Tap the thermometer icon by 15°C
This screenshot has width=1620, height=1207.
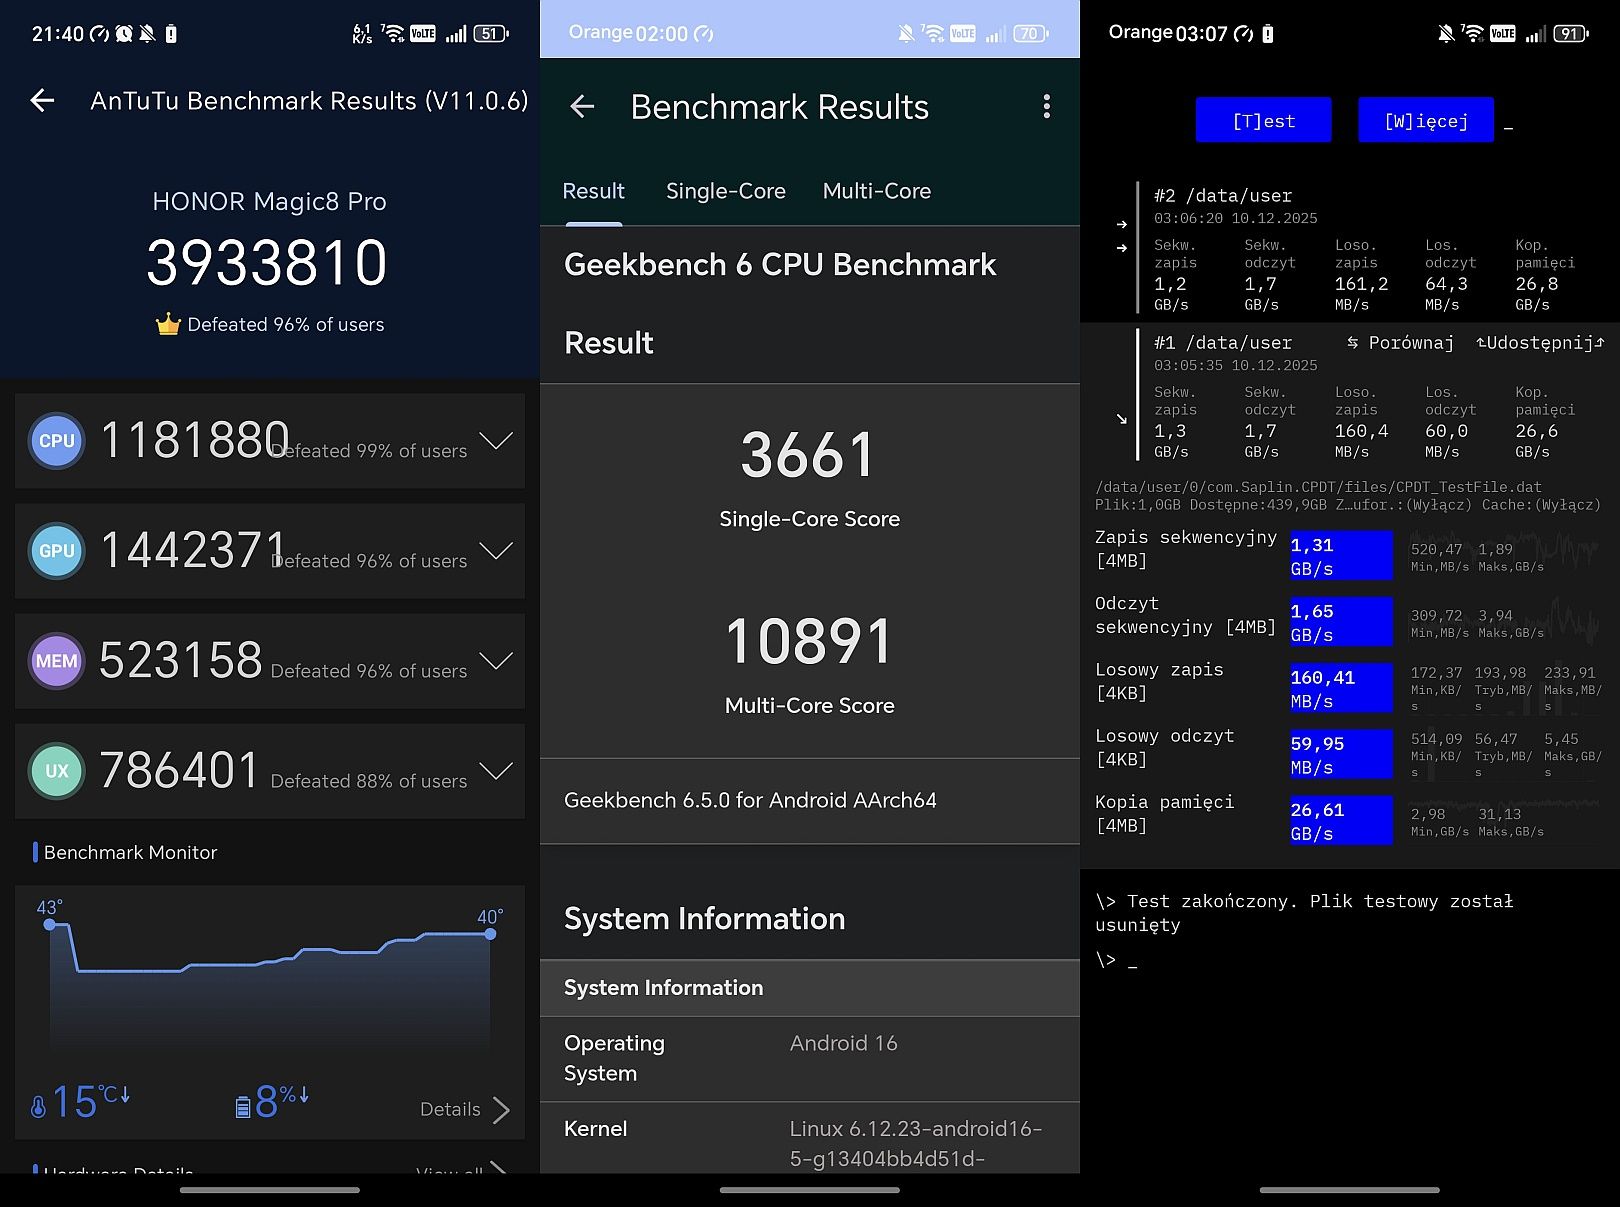pyautogui.click(x=38, y=1107)
